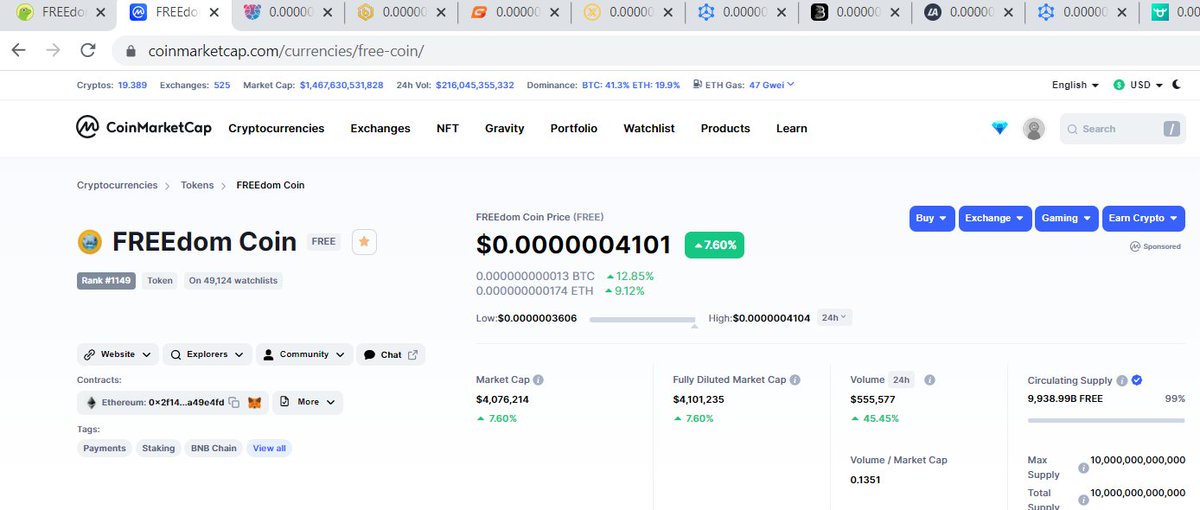The width and height of the screenshot is (1200, 510).
Task: Open Exchanges nav menu
Action: 380,128
